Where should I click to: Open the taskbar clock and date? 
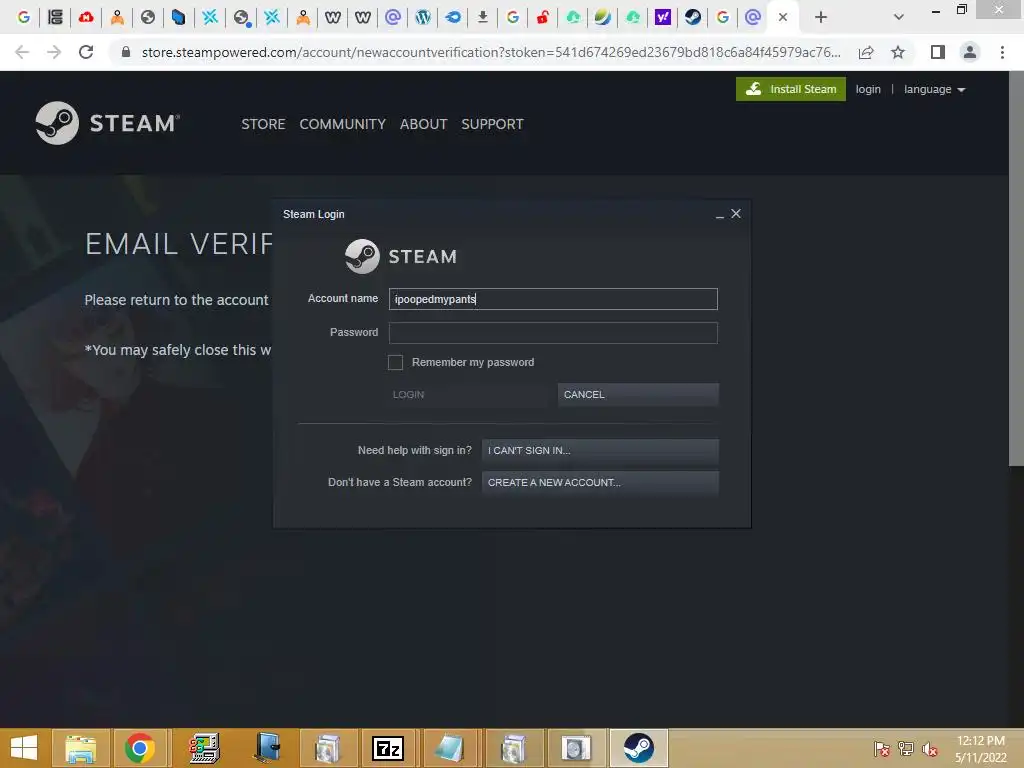980,749
